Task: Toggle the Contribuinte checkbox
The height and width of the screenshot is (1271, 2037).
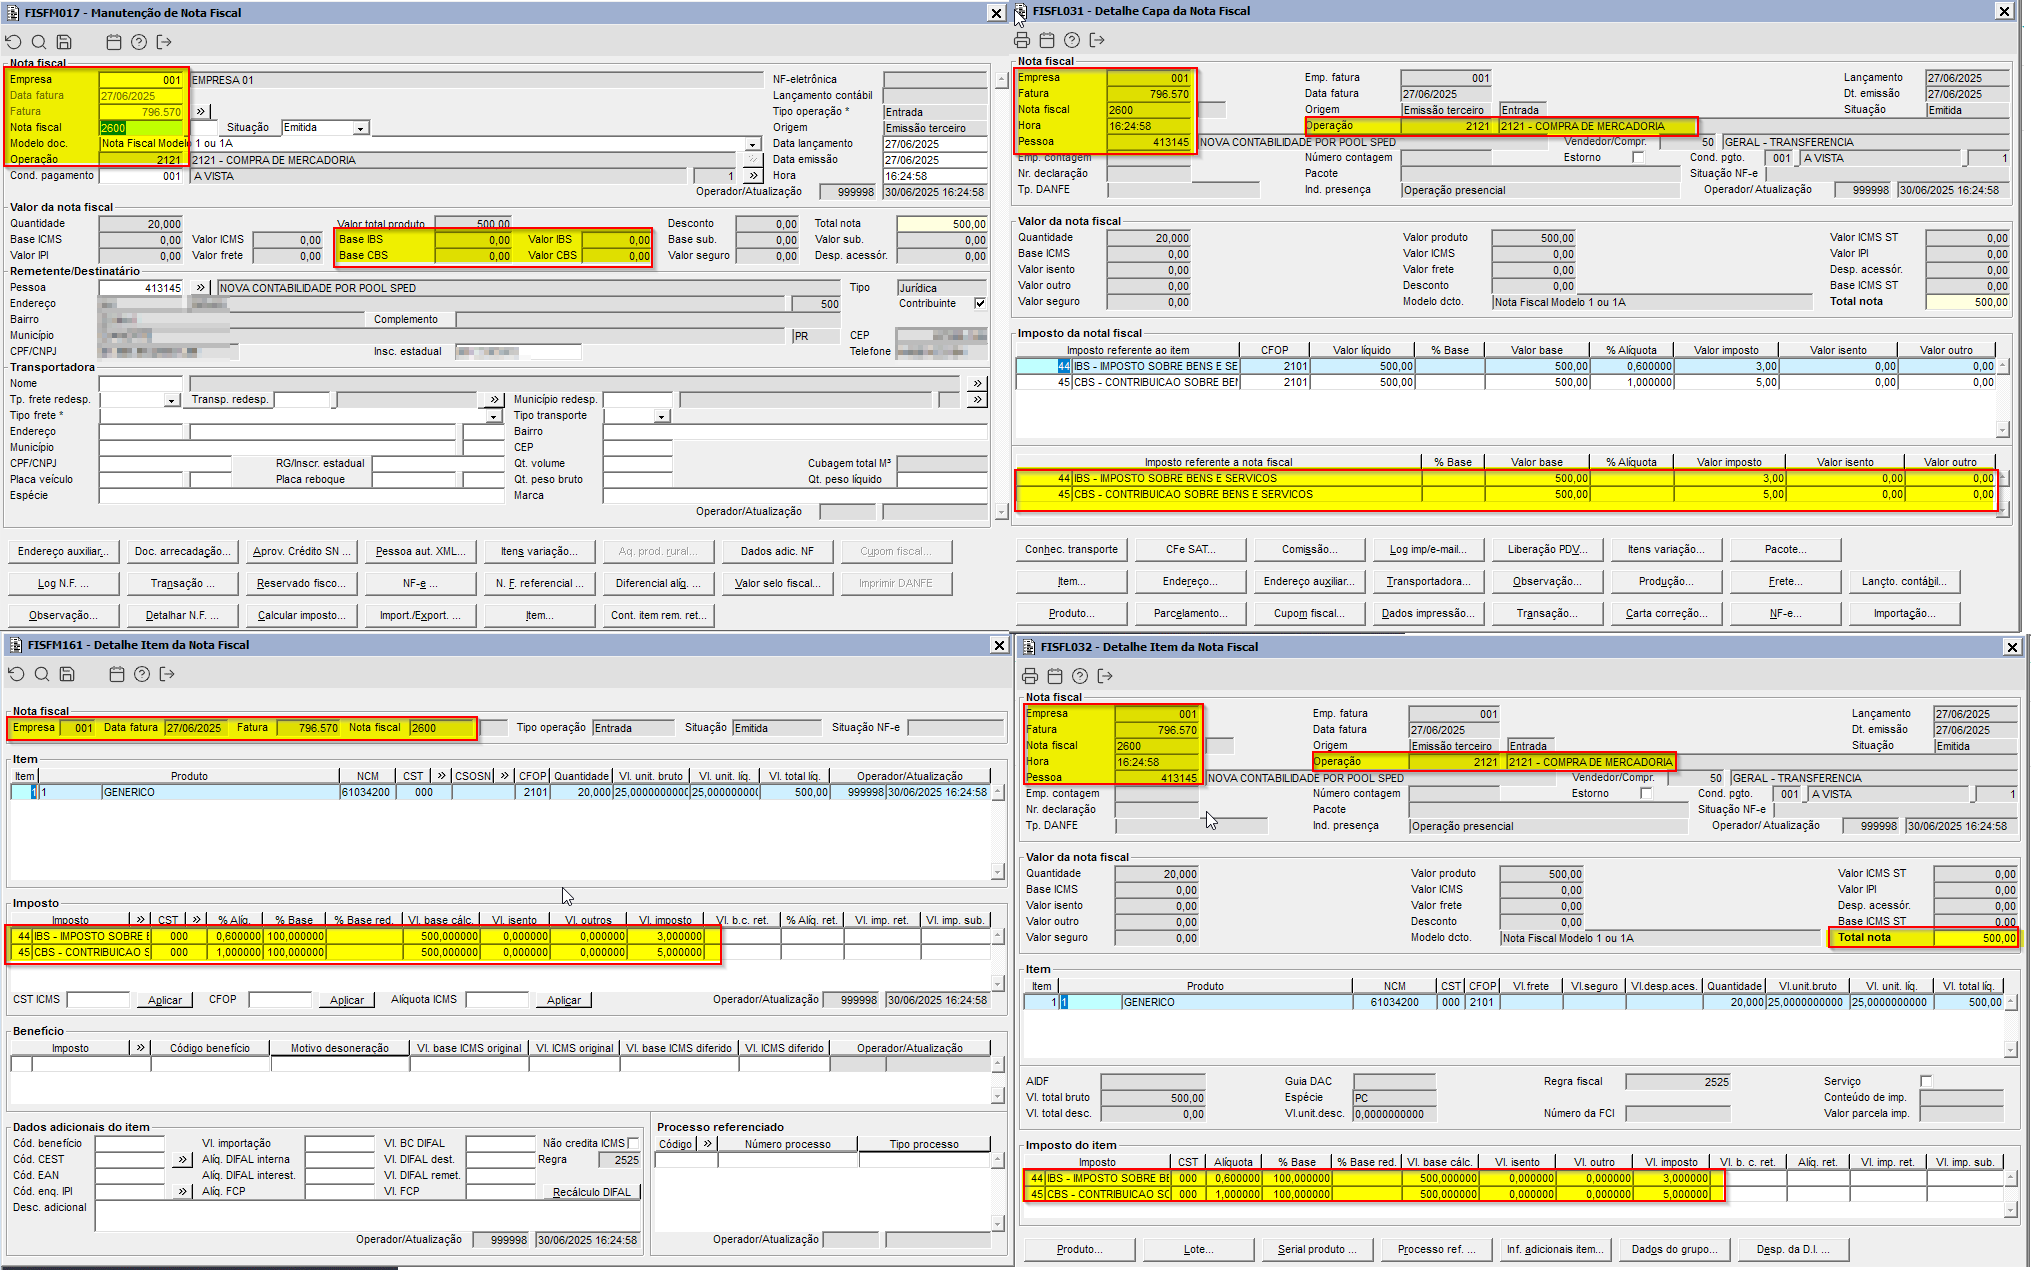Action: (x=980, y=303)
